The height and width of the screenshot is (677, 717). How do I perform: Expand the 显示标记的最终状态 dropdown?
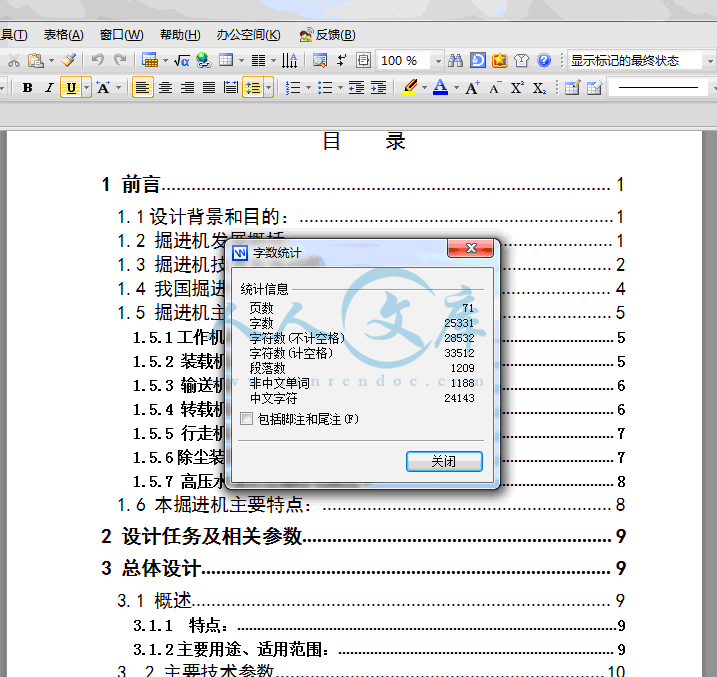click(710, 60)
